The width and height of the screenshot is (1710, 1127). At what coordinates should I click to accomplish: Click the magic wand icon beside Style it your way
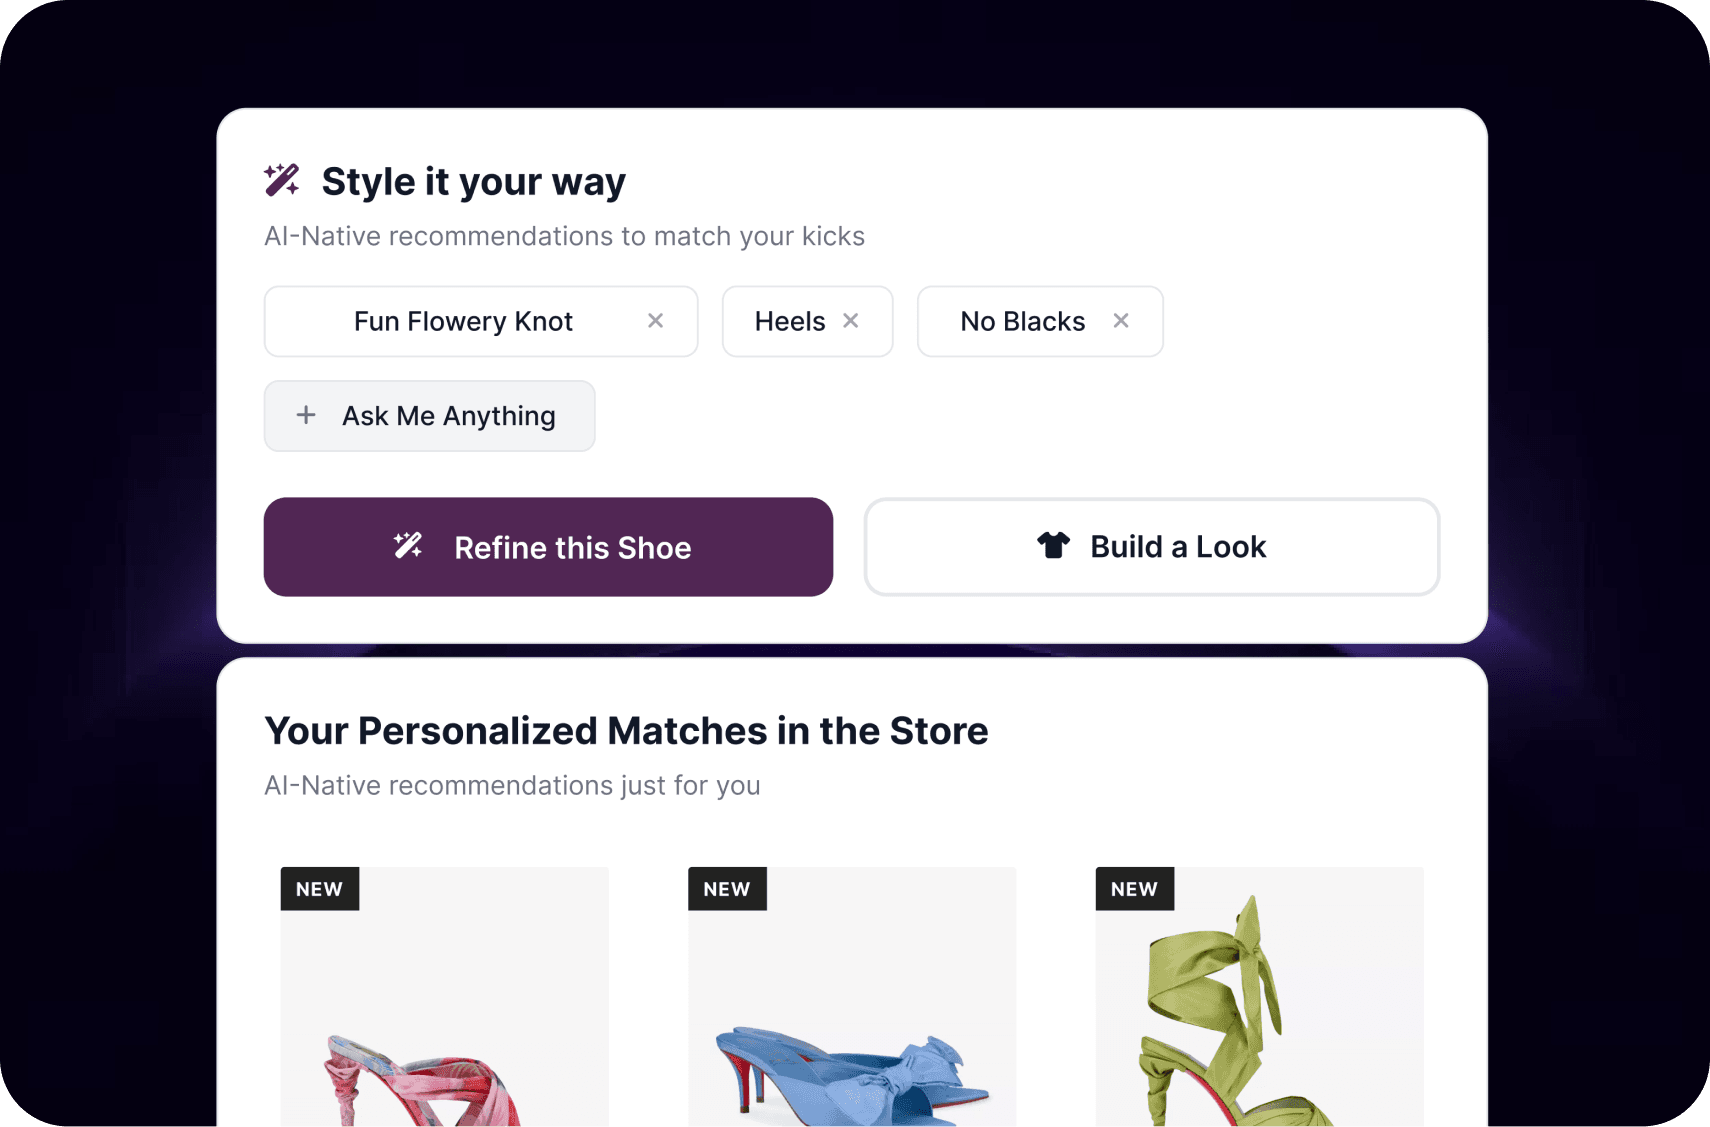tap(281, 180)
